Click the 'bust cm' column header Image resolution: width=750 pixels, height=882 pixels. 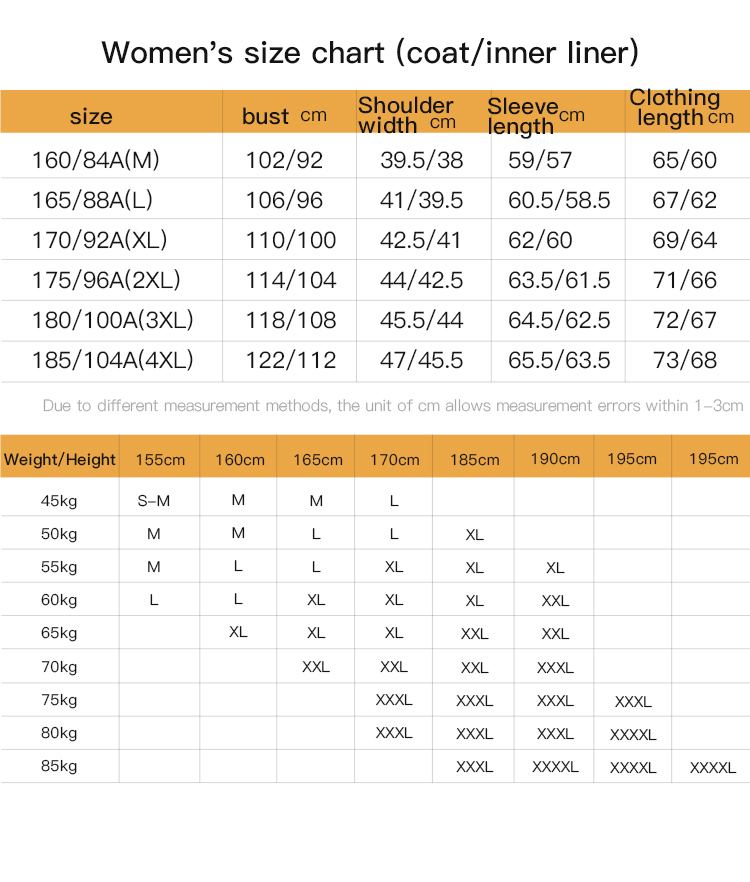click(x=284, y=116)
